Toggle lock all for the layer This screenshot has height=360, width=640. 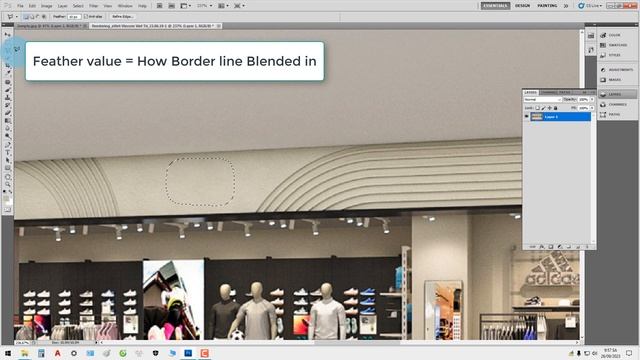click(556, 108)
